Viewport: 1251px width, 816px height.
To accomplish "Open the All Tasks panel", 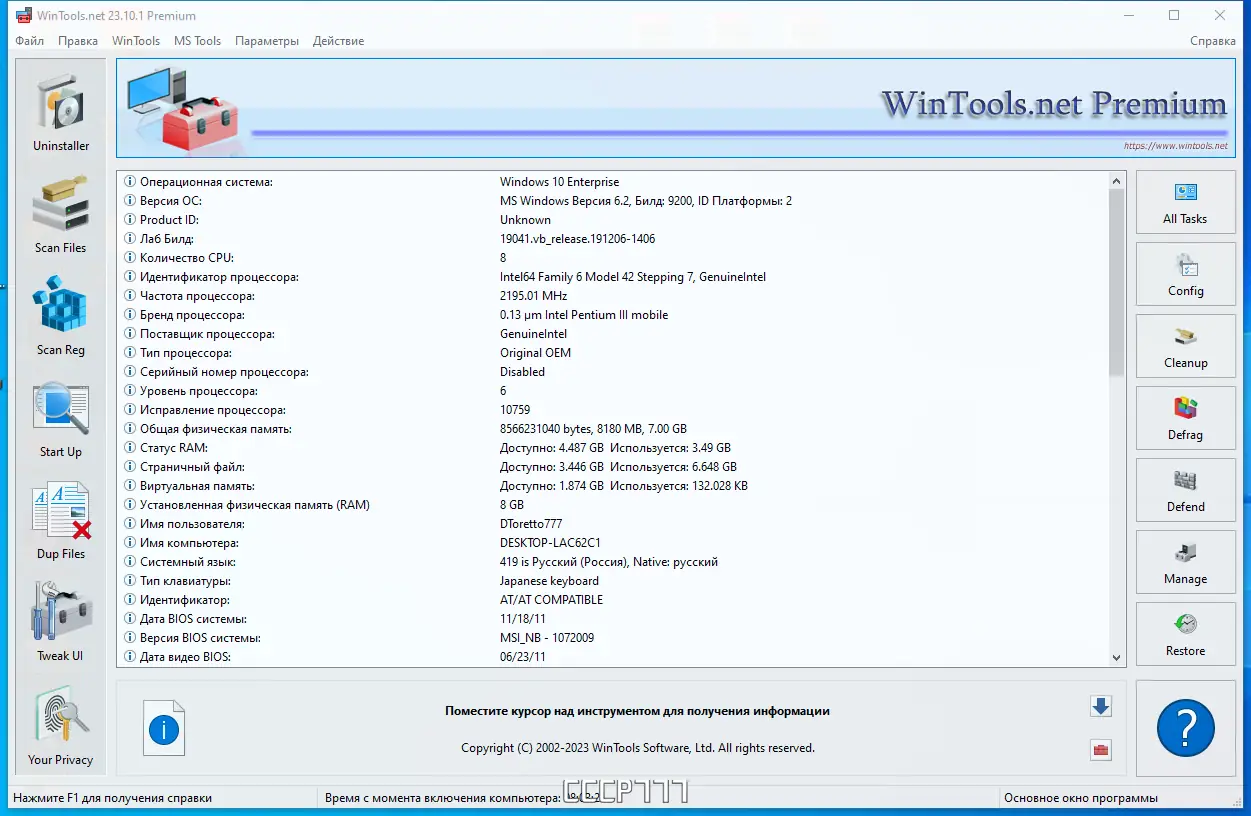I will coord(1185,202).
